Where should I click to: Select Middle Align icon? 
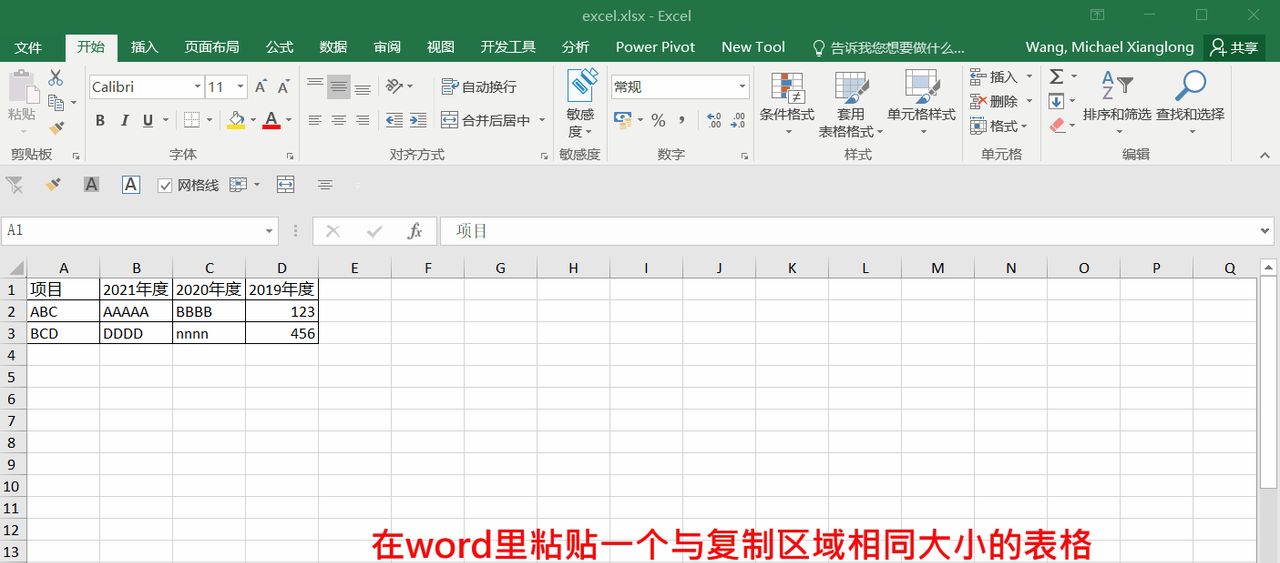click(339, 87)
